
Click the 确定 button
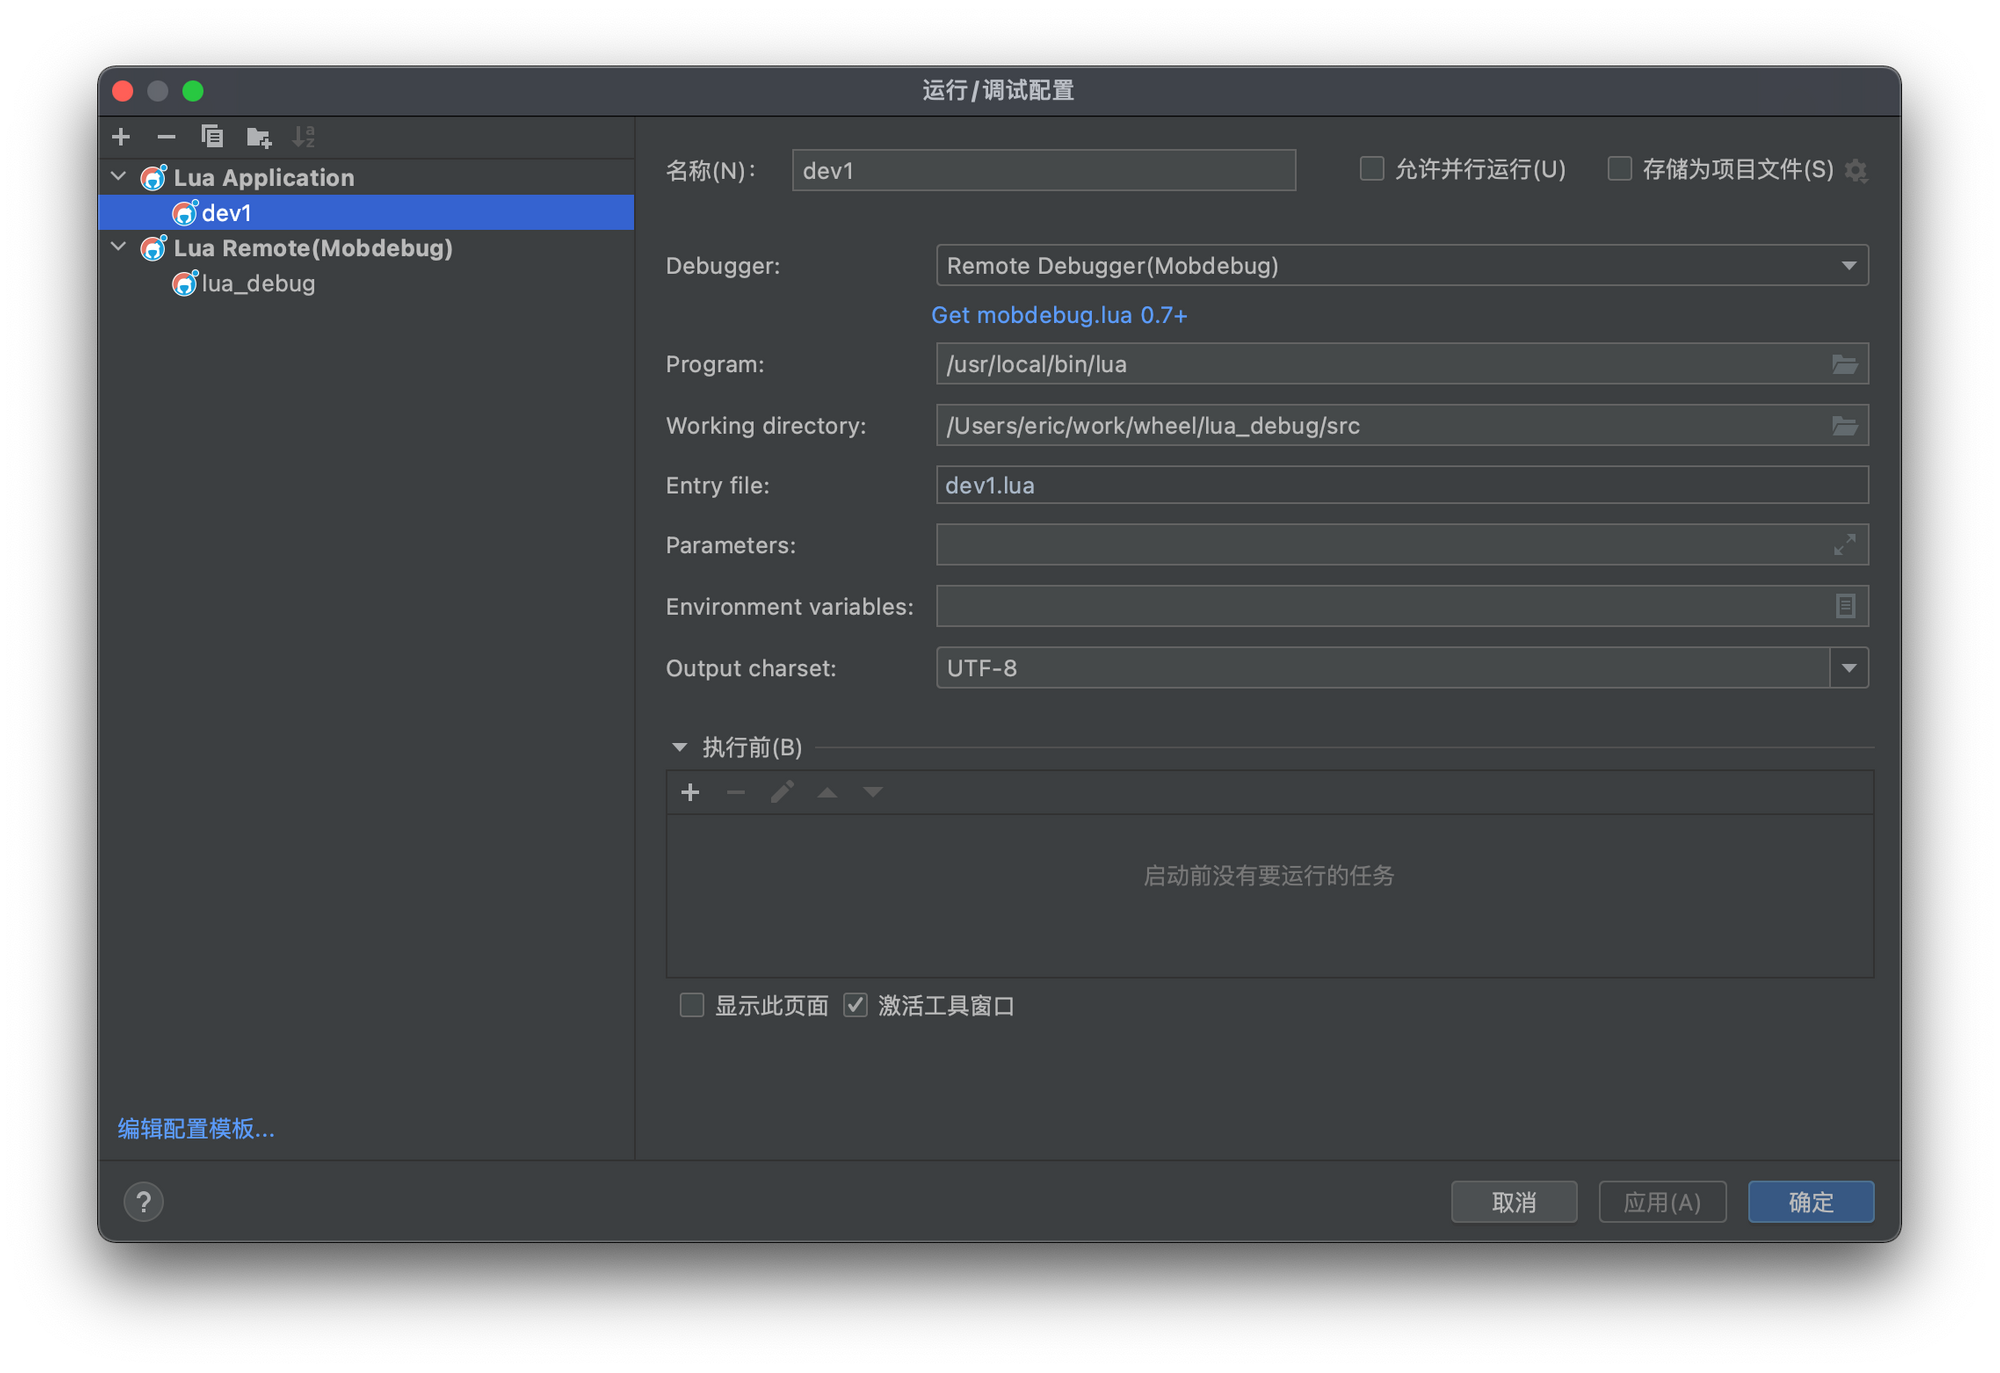pos(1810,1202)
